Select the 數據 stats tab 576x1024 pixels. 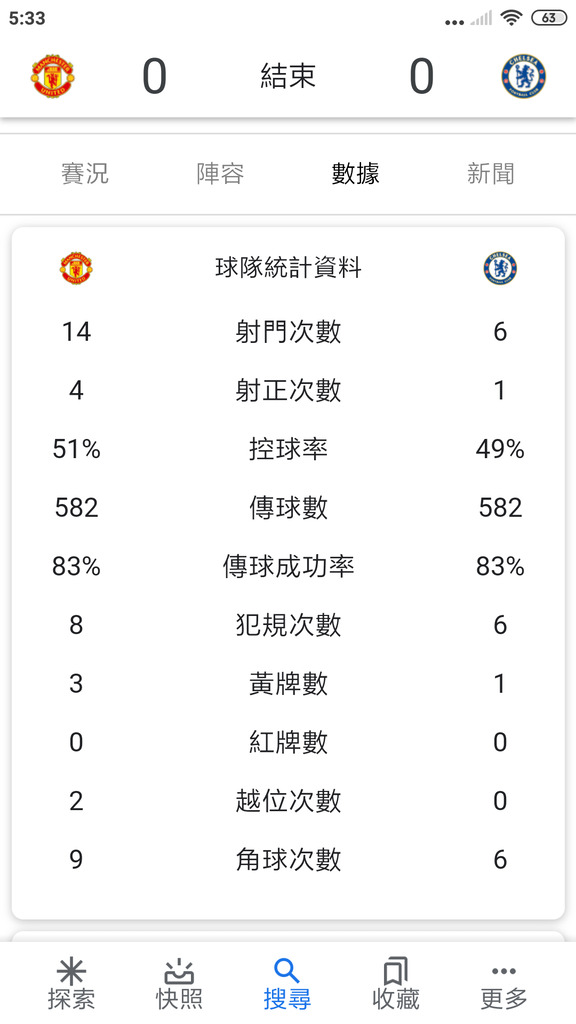click(355, 174)
